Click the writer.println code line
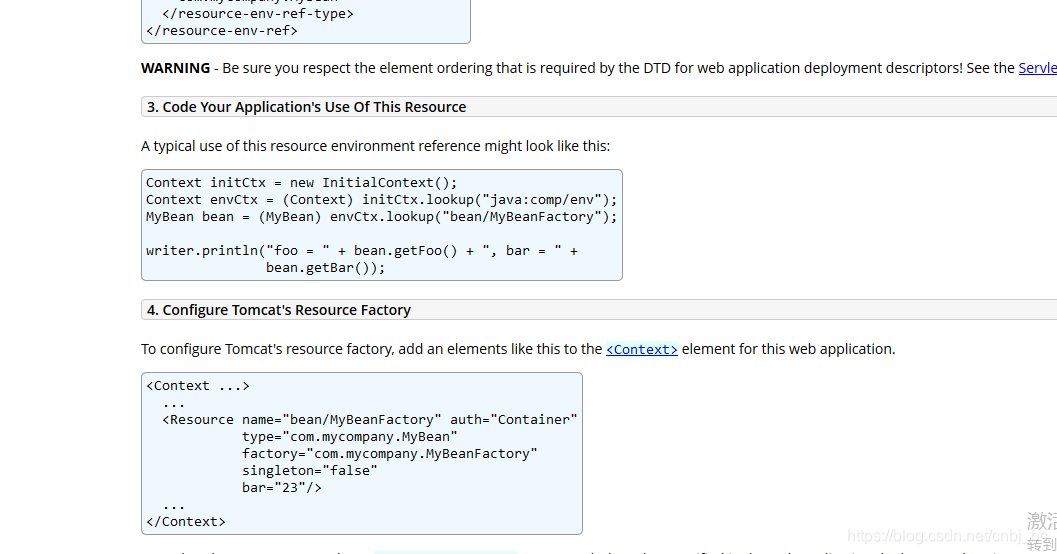Screen dimensions: 1057x554 pyautogui.click(x=362, y=251)
